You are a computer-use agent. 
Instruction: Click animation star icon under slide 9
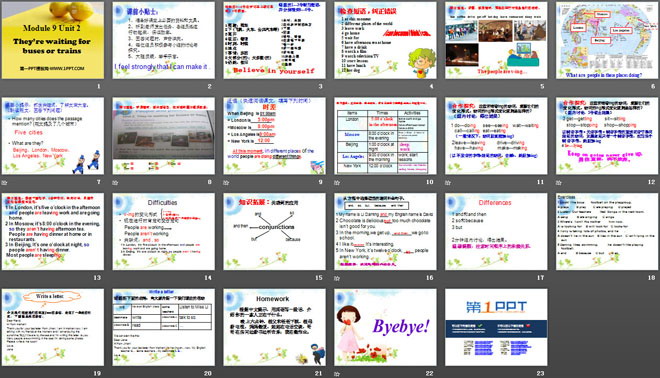226,183
